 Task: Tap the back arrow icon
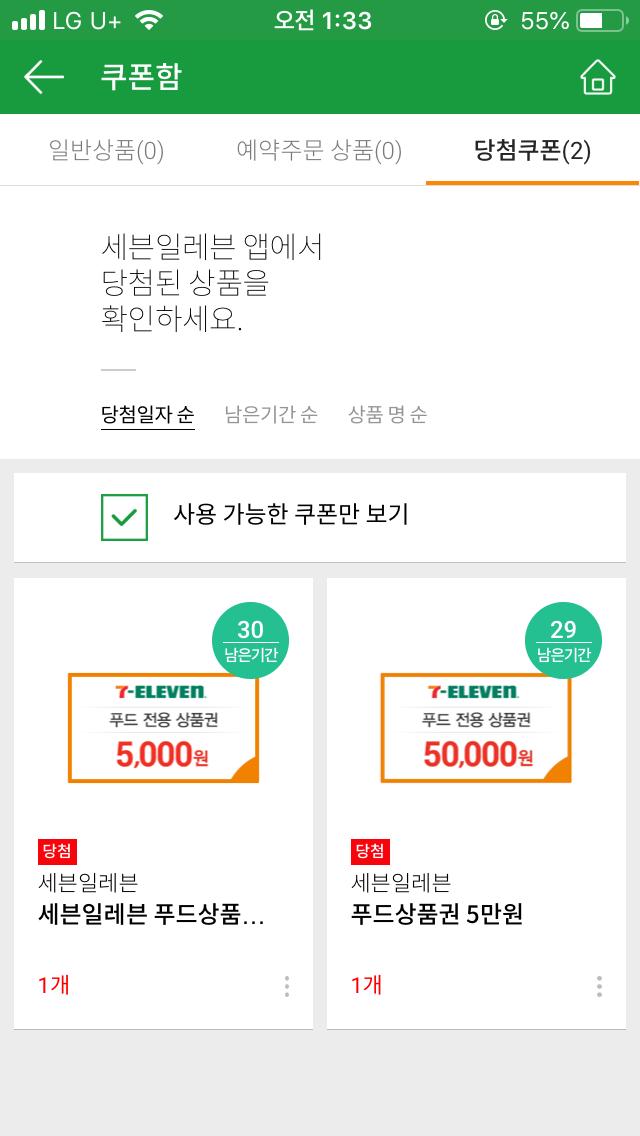click(x=43, y=77)
